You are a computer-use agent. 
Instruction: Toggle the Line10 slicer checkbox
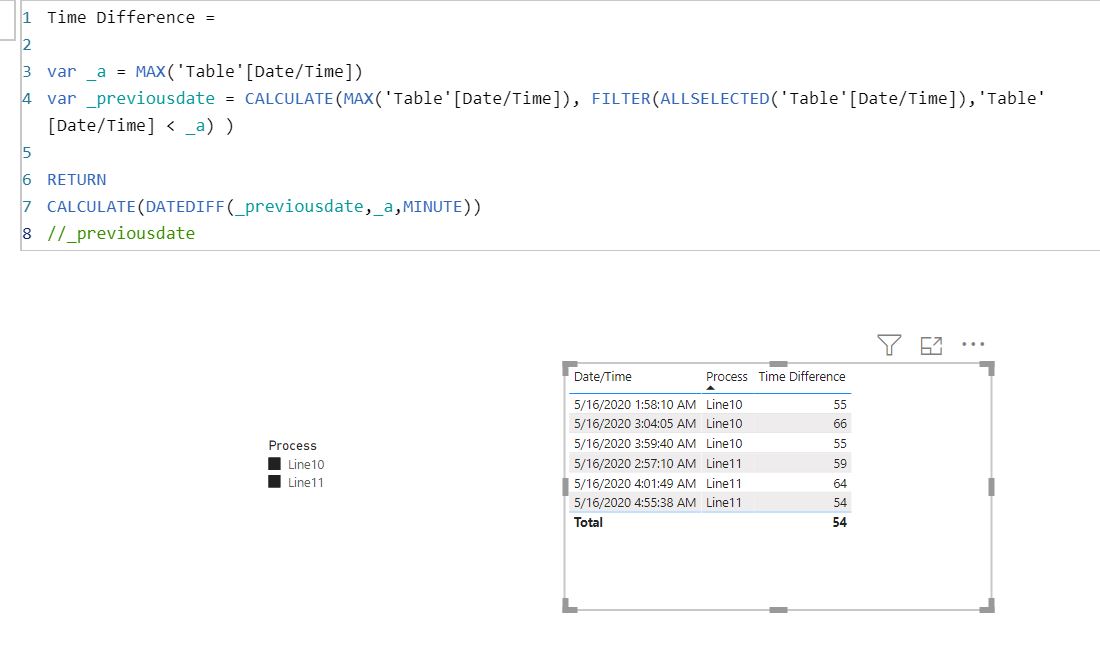274,463
